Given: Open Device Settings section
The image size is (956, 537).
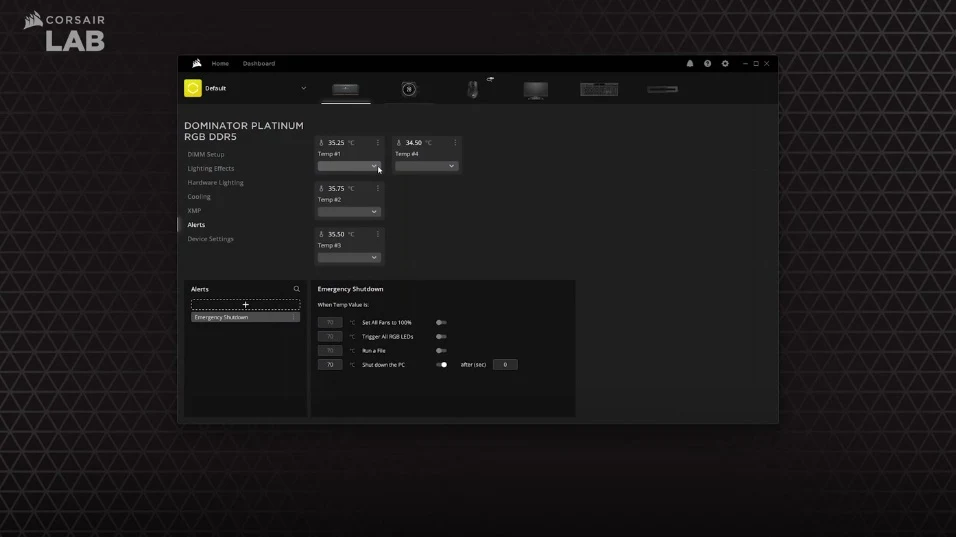Looking at the screenshot, I should coord(210,239).
